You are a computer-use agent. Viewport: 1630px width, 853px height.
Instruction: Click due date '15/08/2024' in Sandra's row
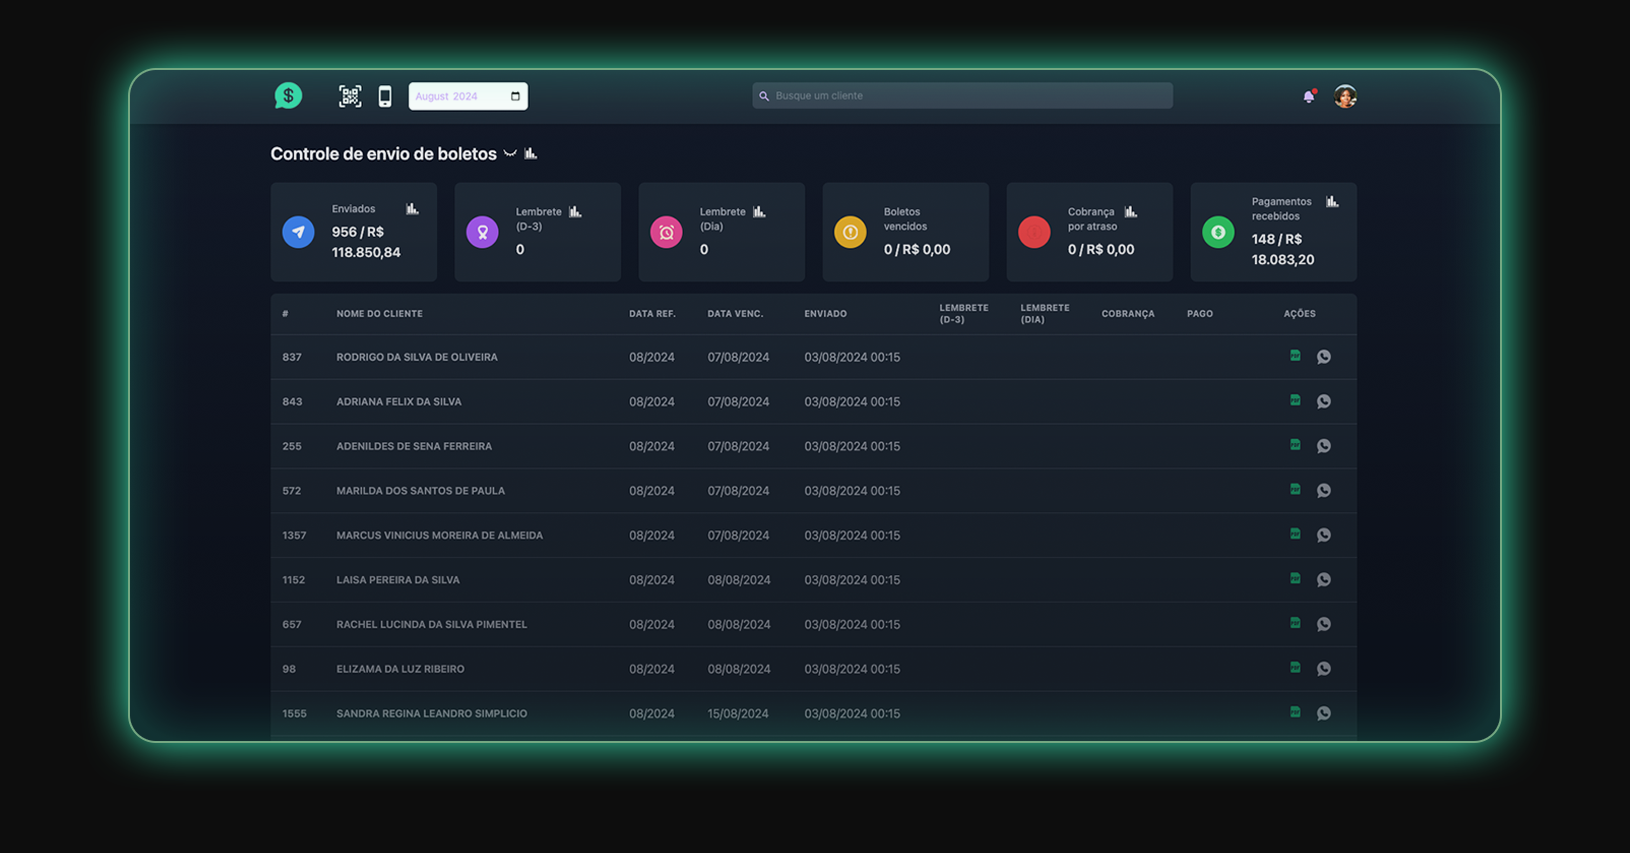point(738,713)
